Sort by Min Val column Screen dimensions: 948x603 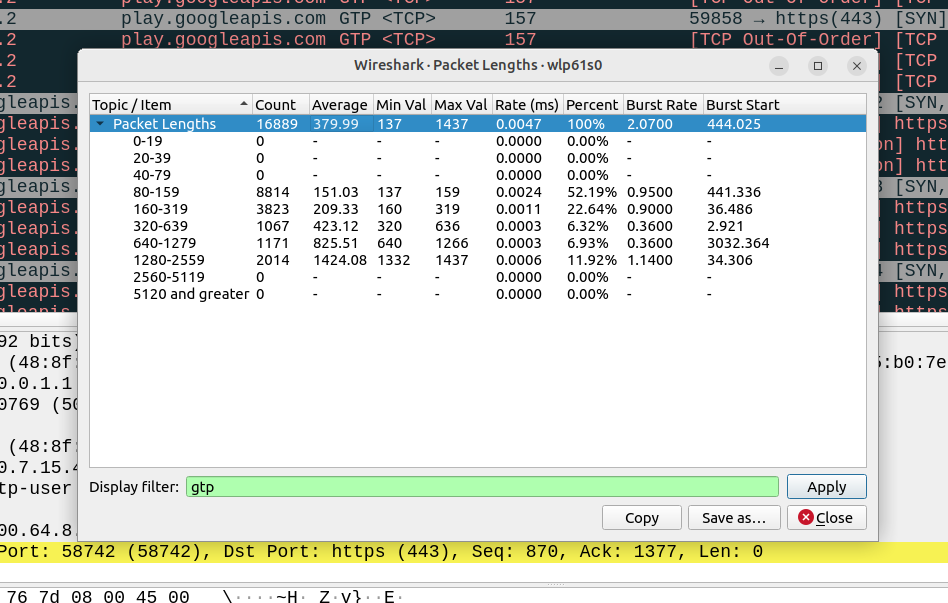(402, 105)
